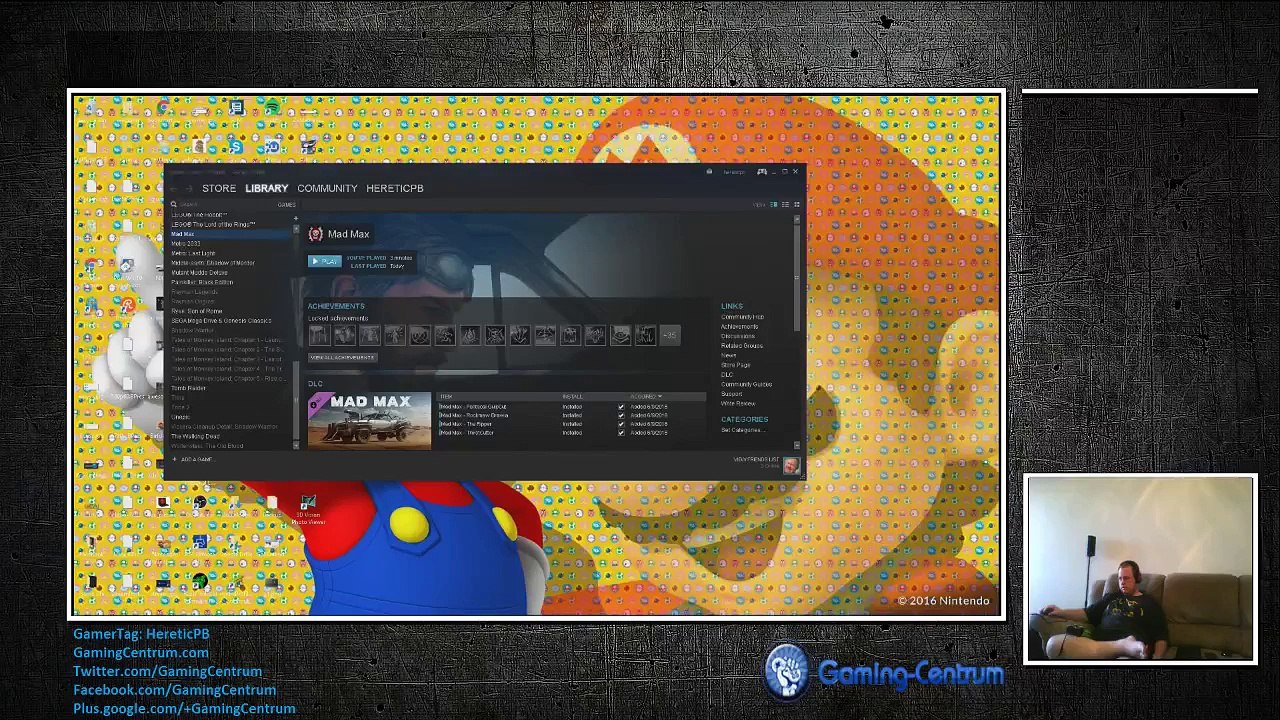Click the second locked achievement icon

(x=344, y=335)
